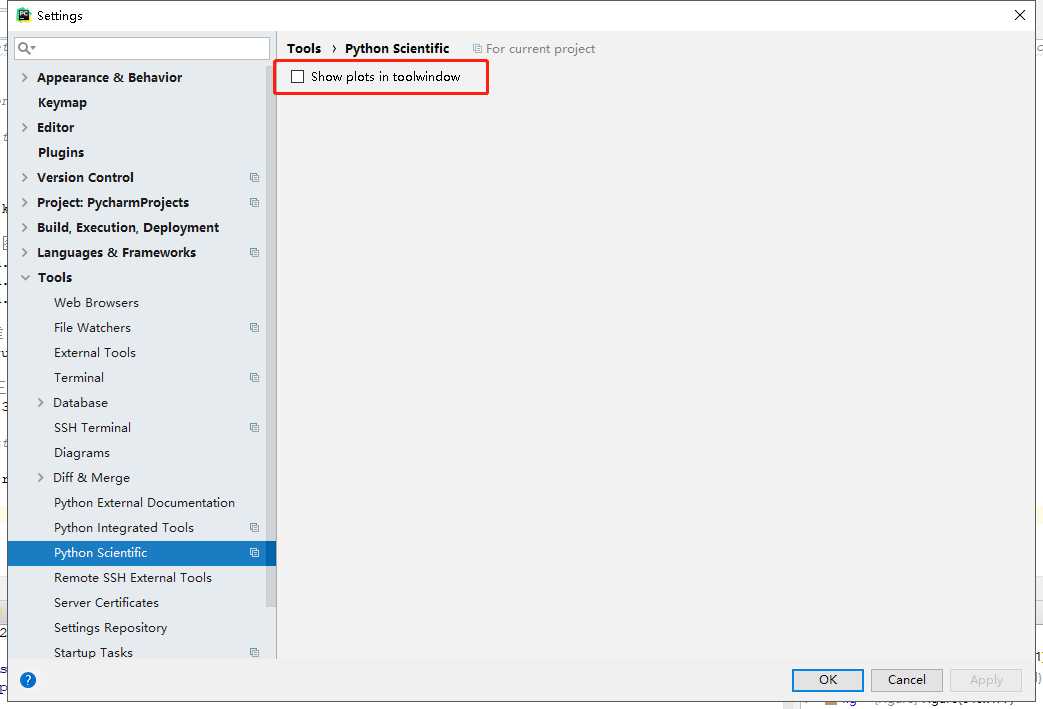
Task: Click the PyCharm icon in title bar
Action: pyautogui.click(x=24, y=15)
